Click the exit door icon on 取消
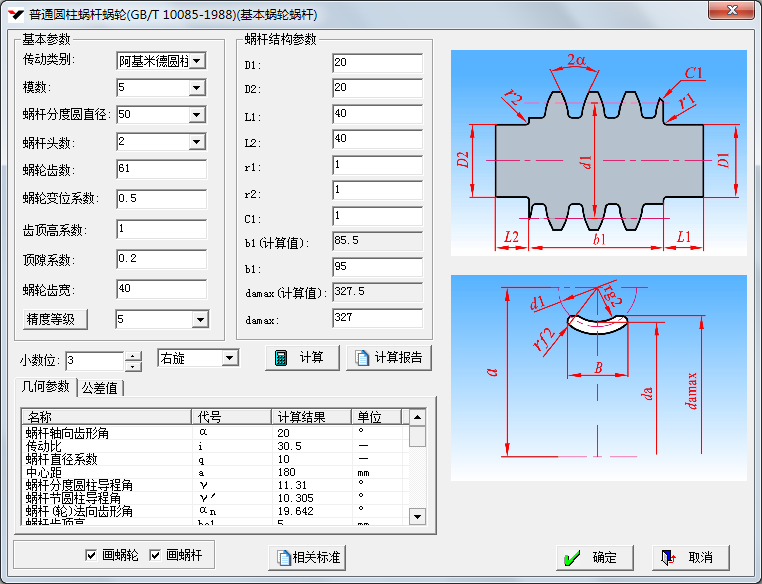The height and width of the screenshot is (584, 762). tap(669, 557)
